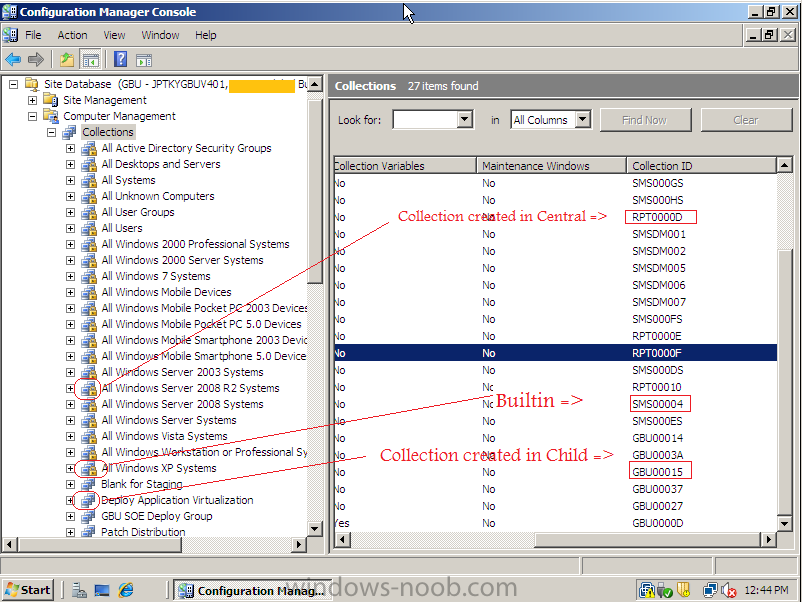Click the Computer Management folder icon
This screenshot has width=802, height=602.
(x=51, y=116)
